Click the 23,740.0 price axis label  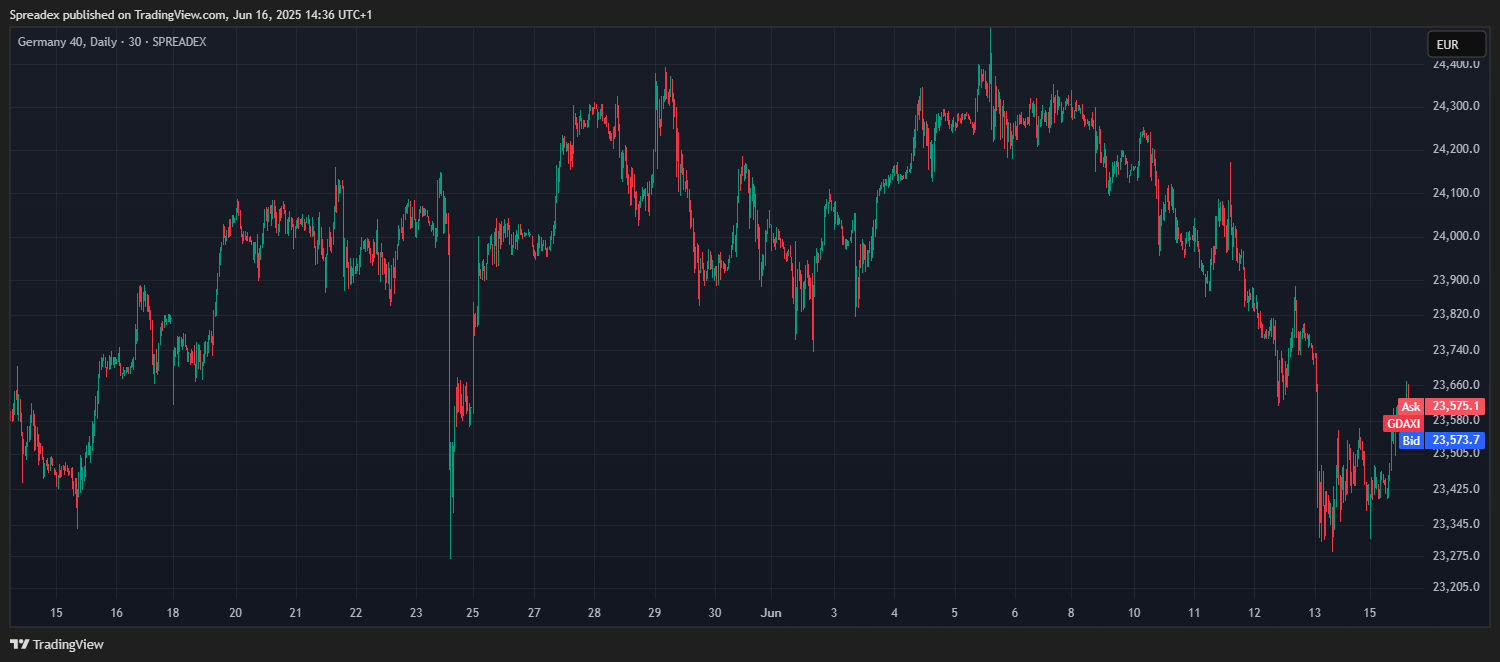click(x=1456, y=349)
